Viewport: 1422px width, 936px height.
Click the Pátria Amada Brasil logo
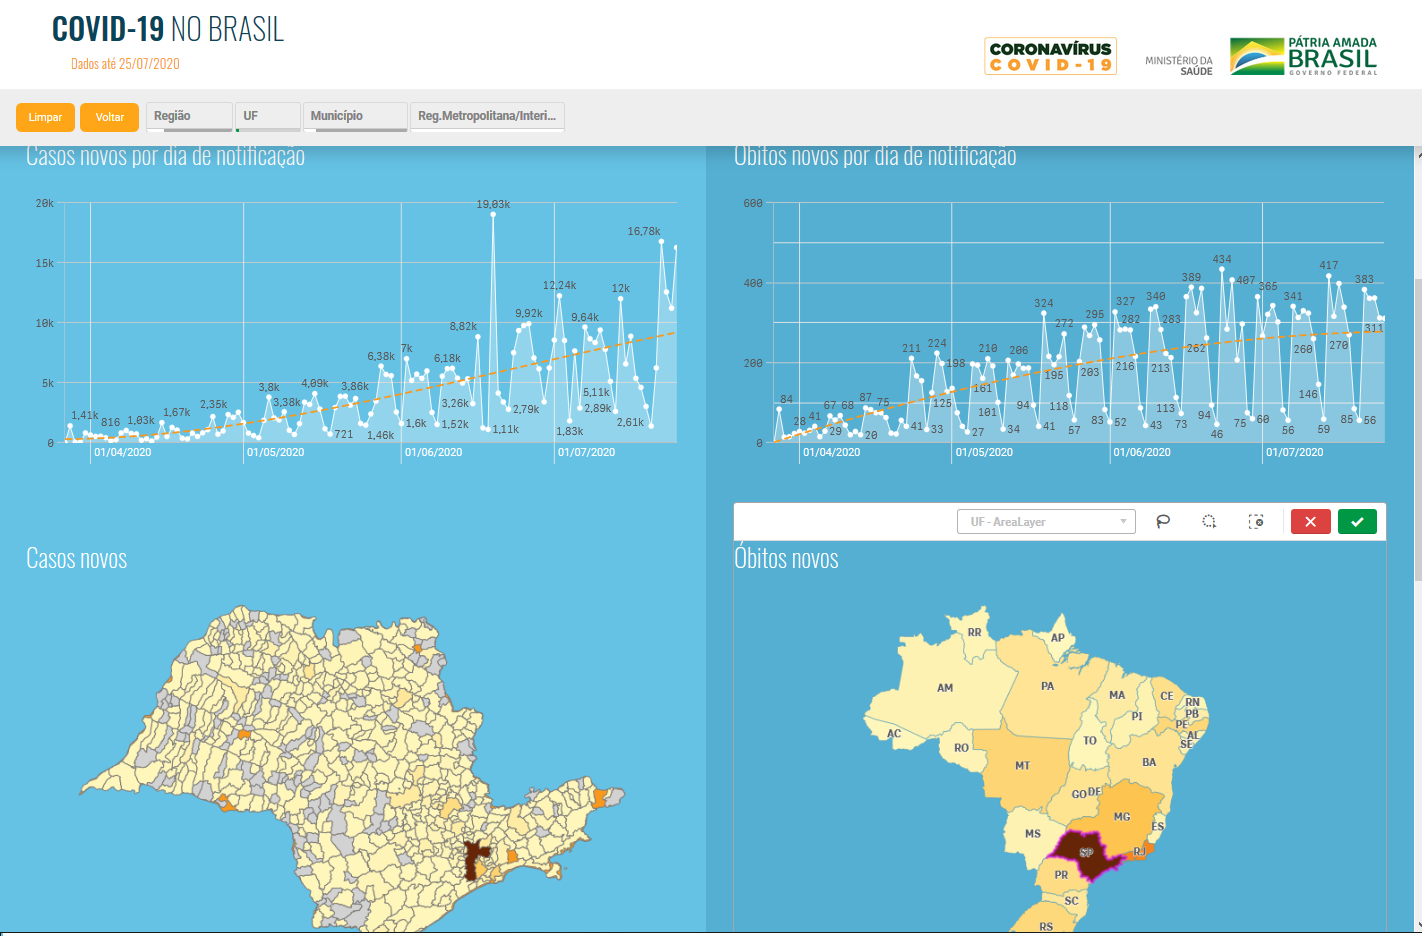pos(1303,57)
